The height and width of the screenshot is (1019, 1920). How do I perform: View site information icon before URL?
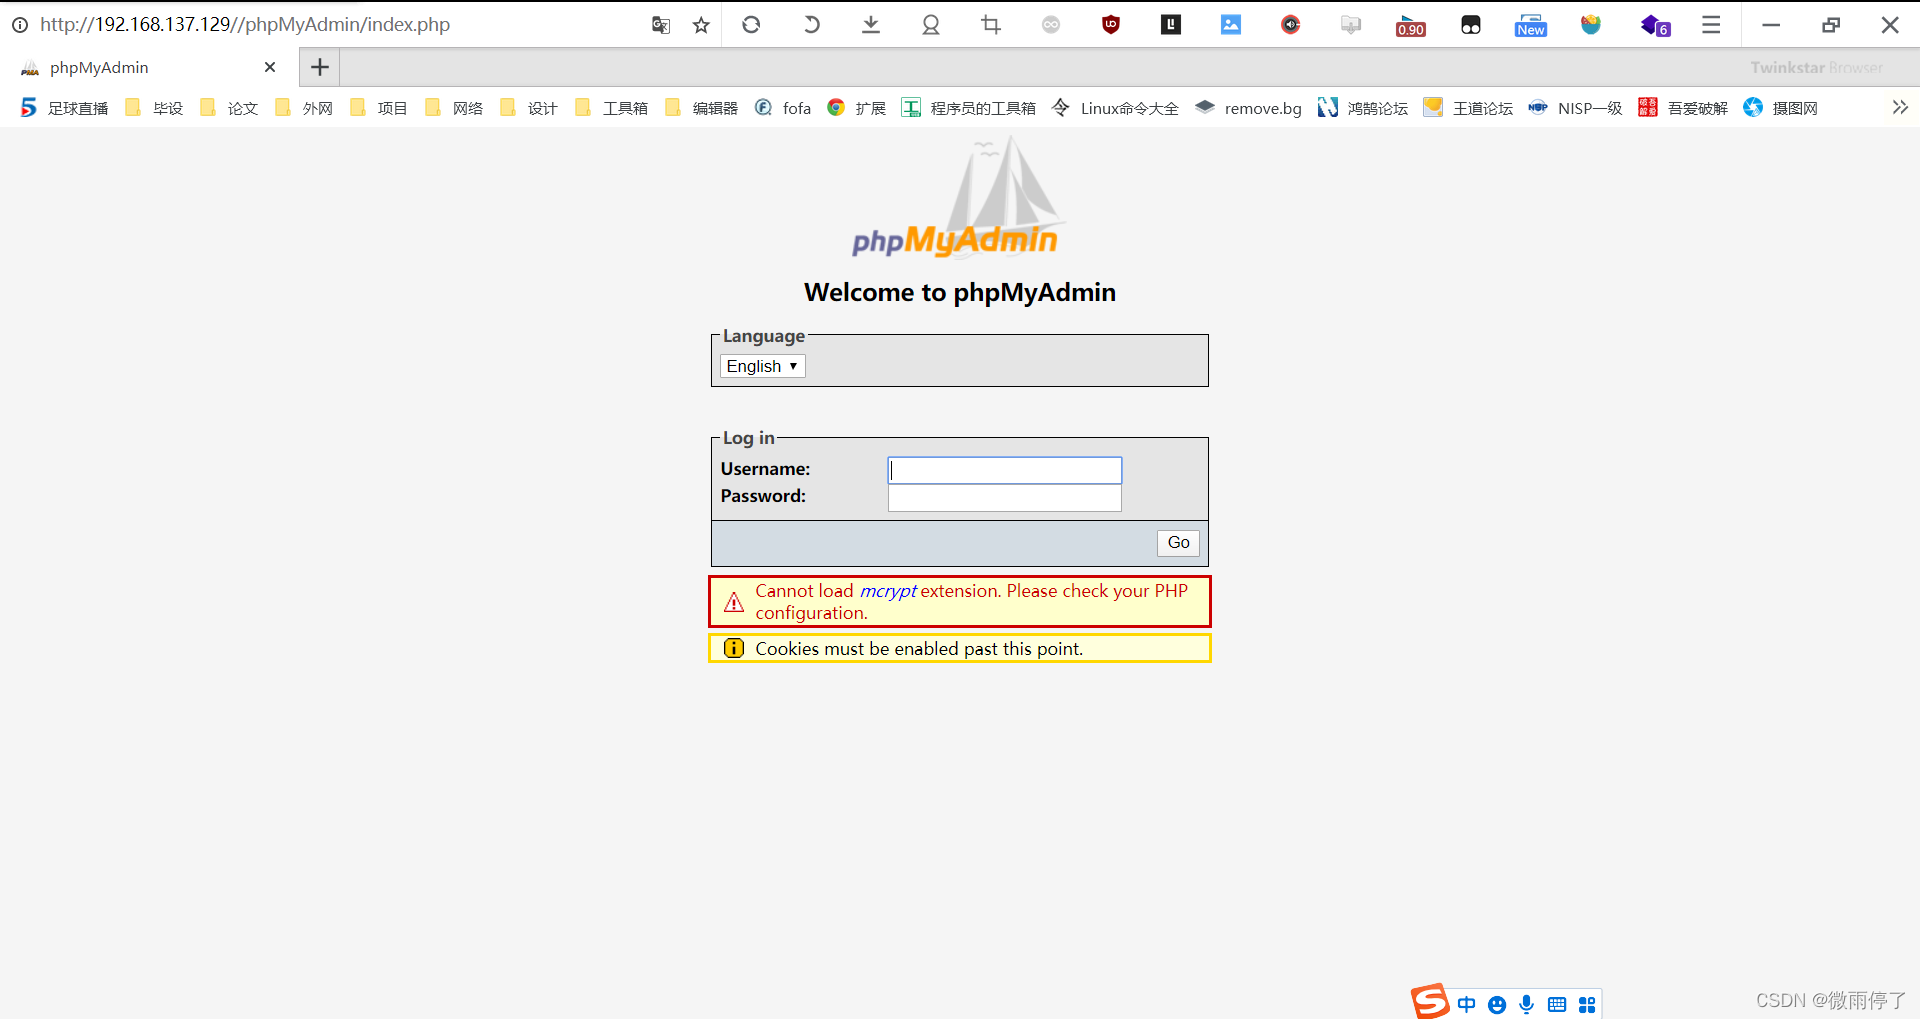[20, 25]
